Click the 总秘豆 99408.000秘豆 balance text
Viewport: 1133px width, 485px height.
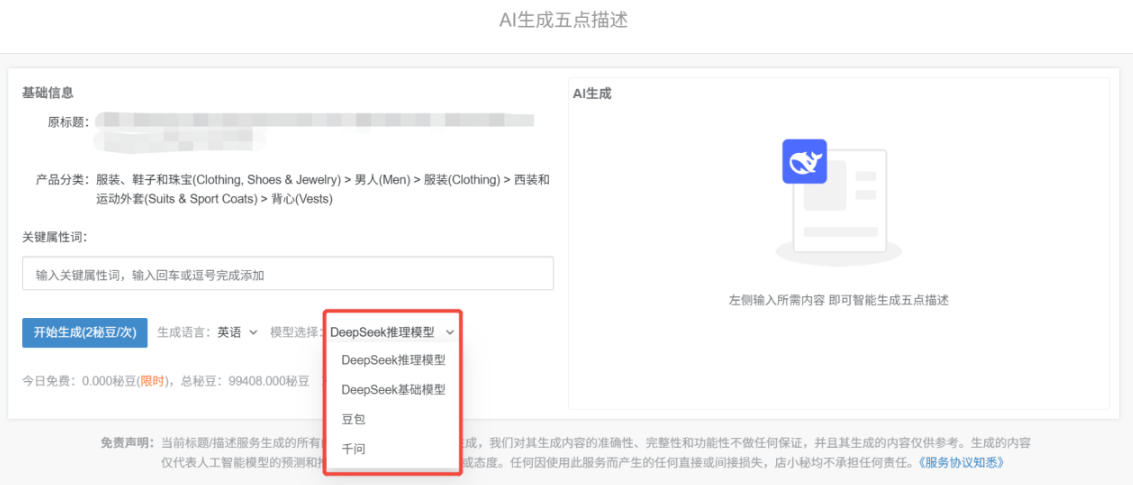tap(245, 381)
